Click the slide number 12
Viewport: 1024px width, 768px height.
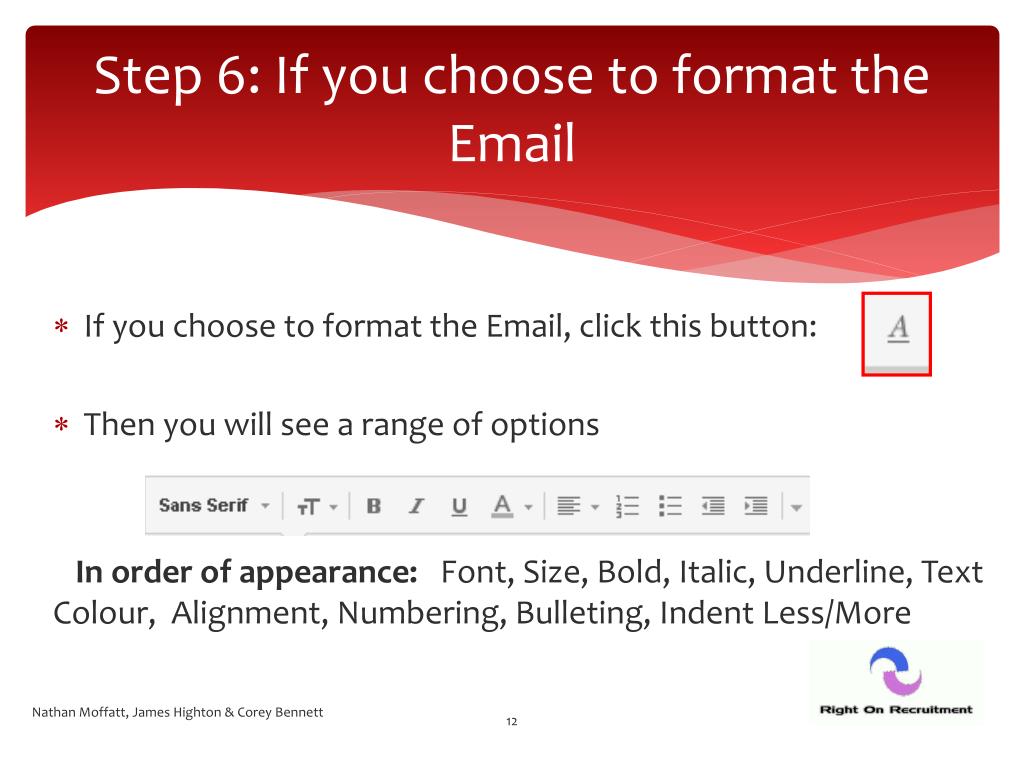pos(511,722)
